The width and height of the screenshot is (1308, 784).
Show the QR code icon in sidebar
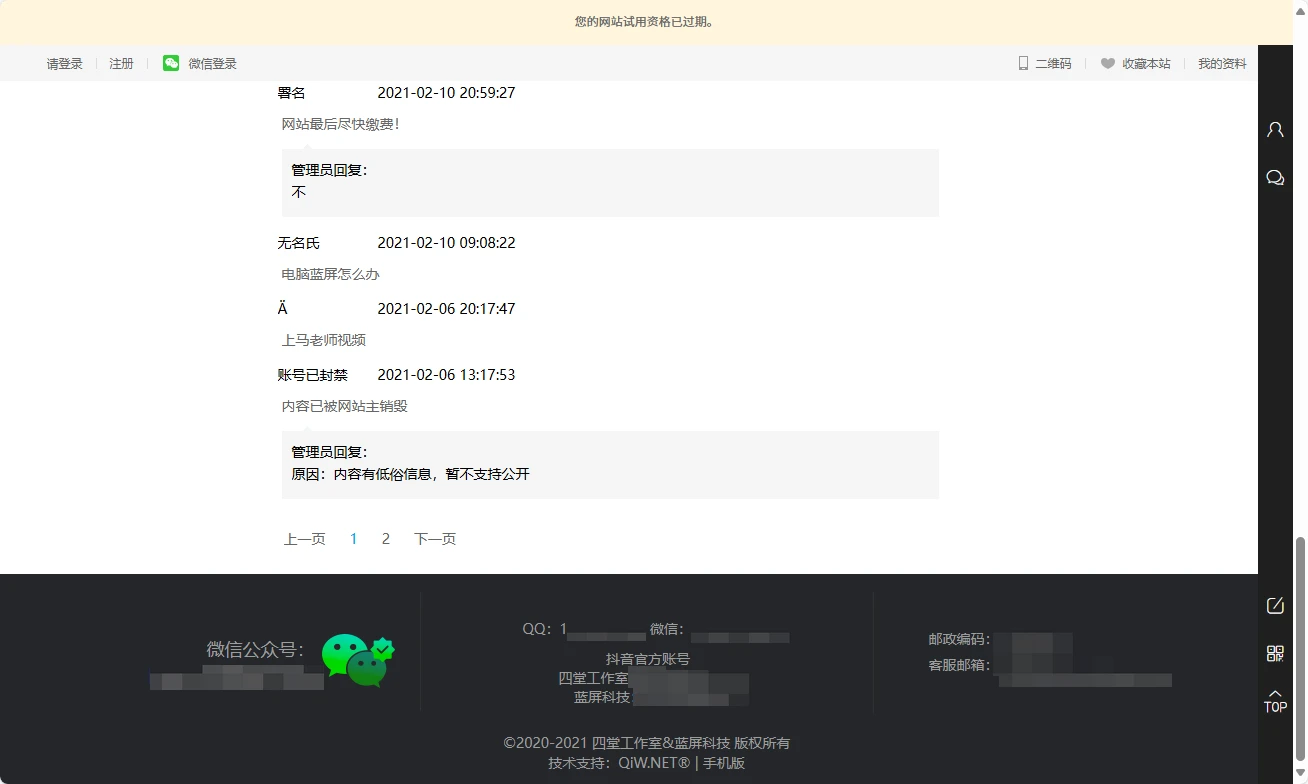1275,653
